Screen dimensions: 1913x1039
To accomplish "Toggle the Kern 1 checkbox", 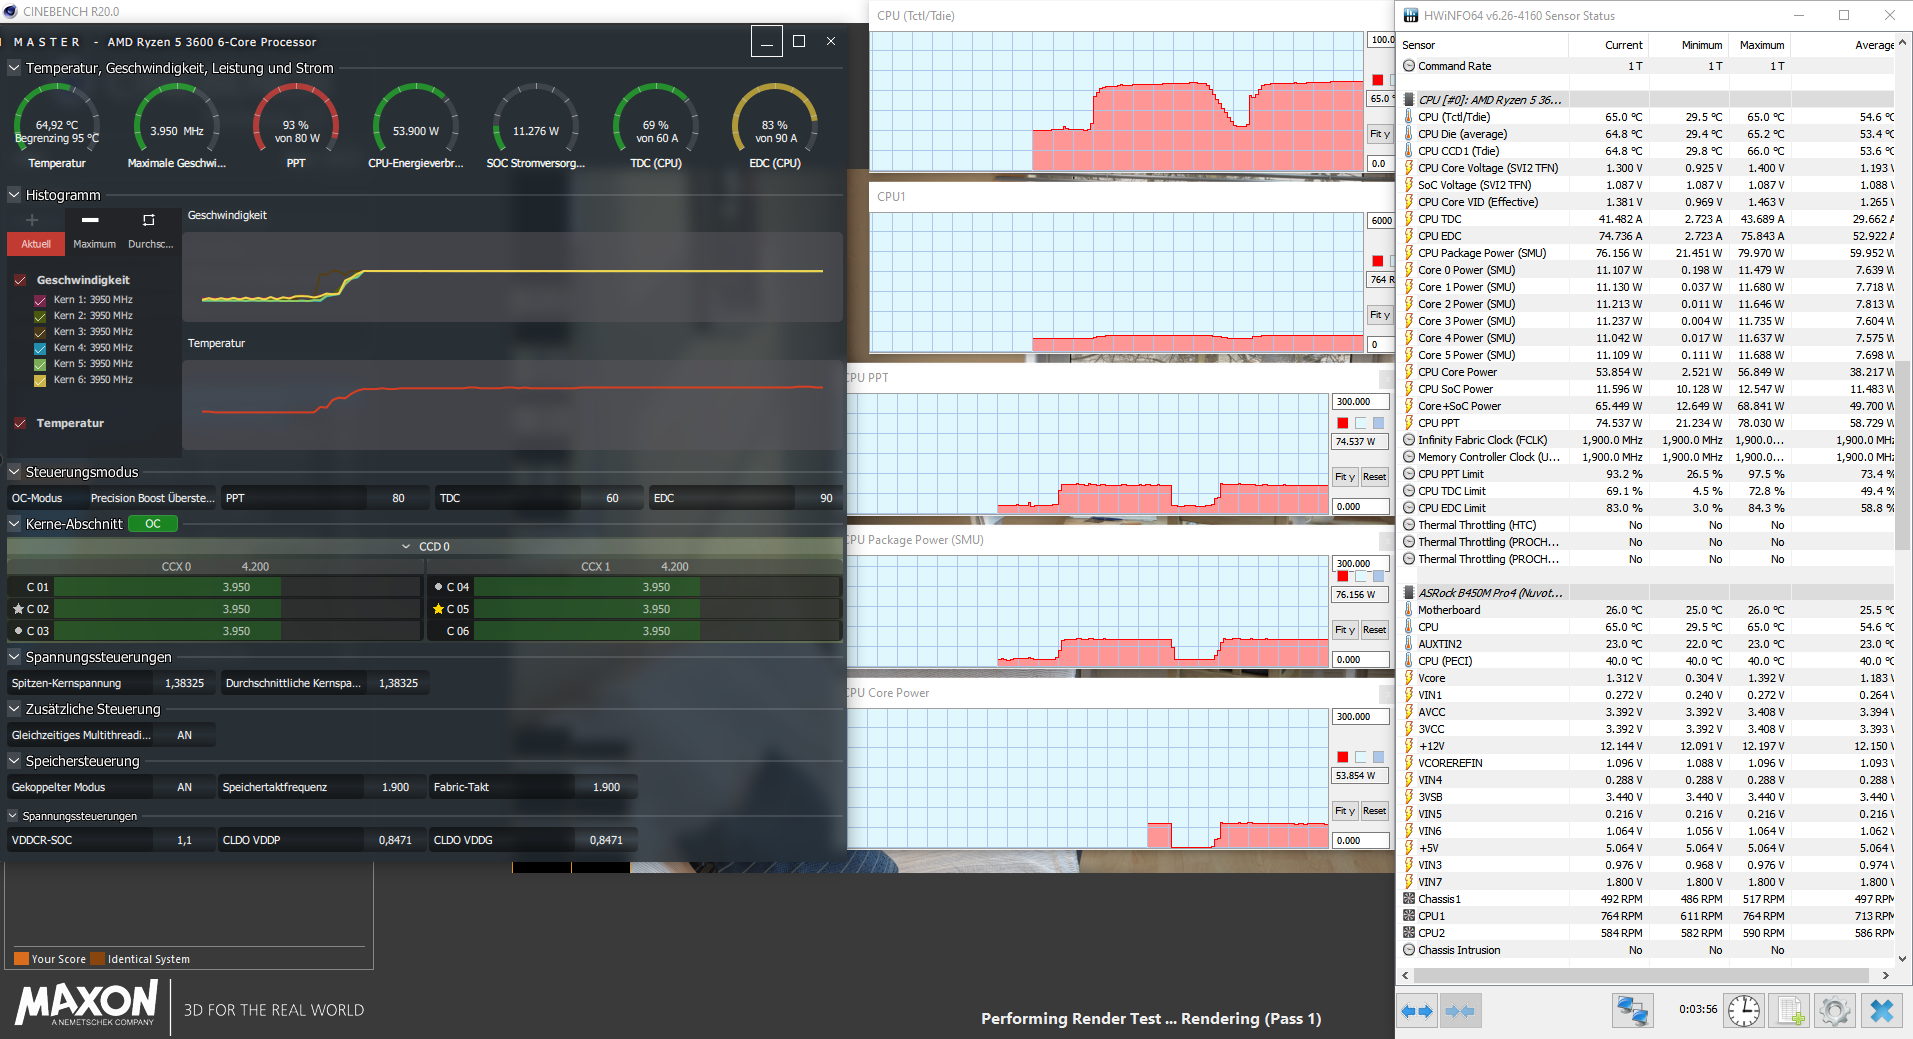I will click(40, 300).
